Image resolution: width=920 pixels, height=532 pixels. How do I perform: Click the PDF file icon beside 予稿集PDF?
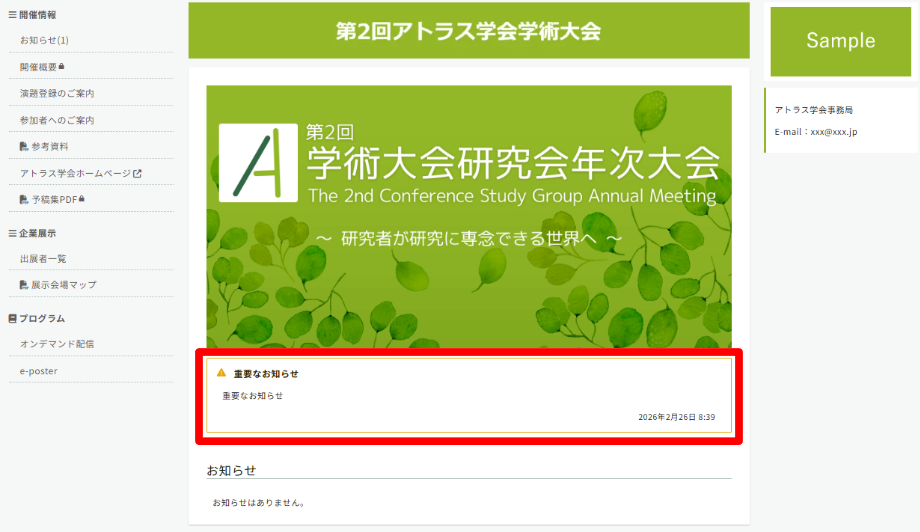[x=24, y=199]
